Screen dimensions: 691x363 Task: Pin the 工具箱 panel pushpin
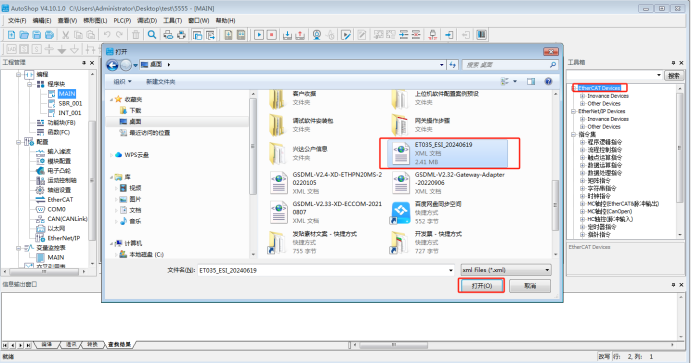pos(673,63)
